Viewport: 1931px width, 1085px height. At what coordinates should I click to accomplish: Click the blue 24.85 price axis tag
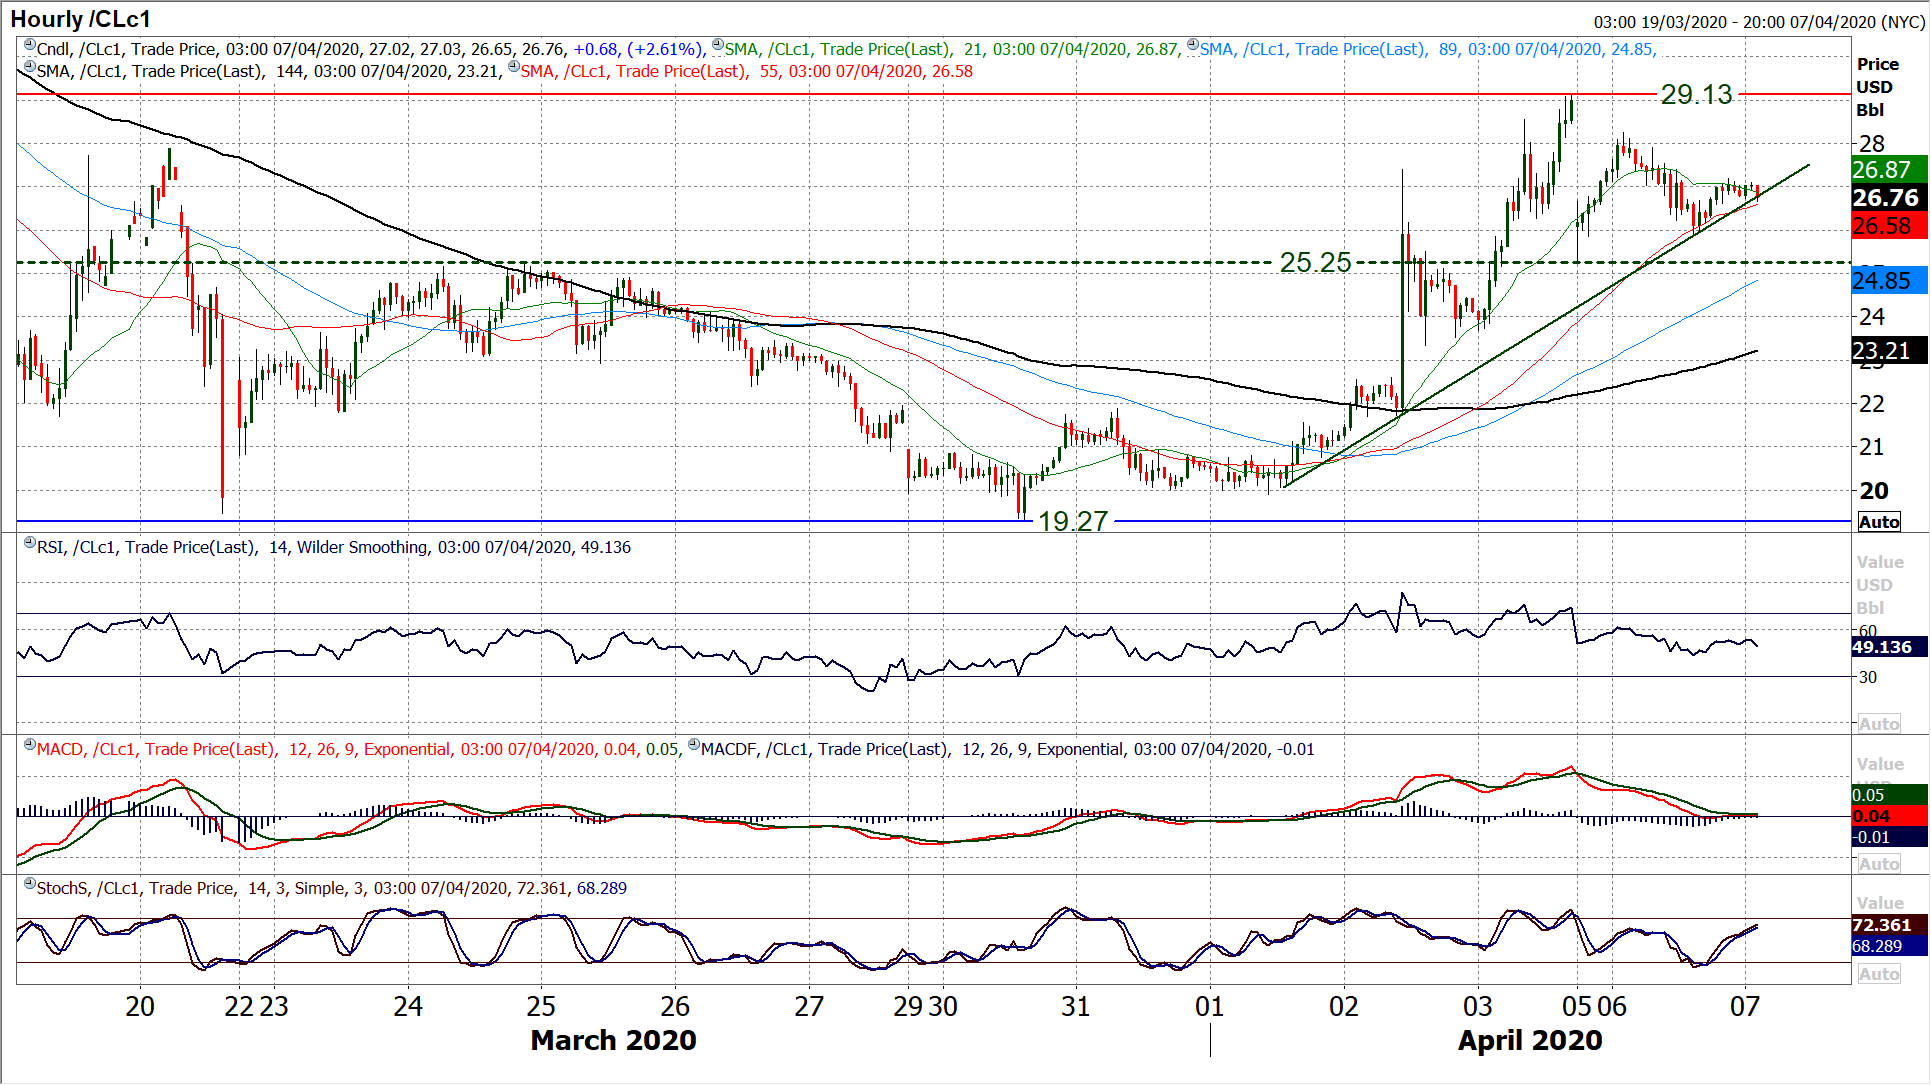1889,281
